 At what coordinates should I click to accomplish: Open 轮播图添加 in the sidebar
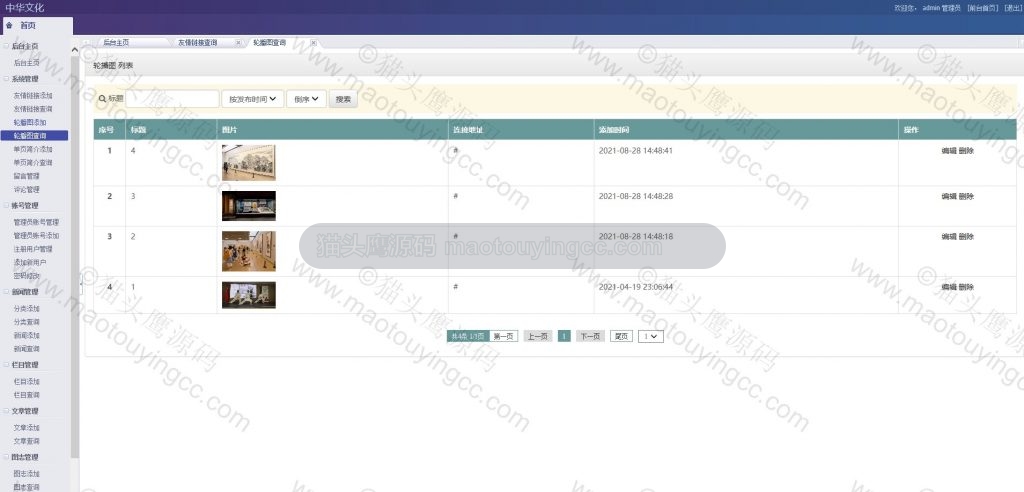30,122
